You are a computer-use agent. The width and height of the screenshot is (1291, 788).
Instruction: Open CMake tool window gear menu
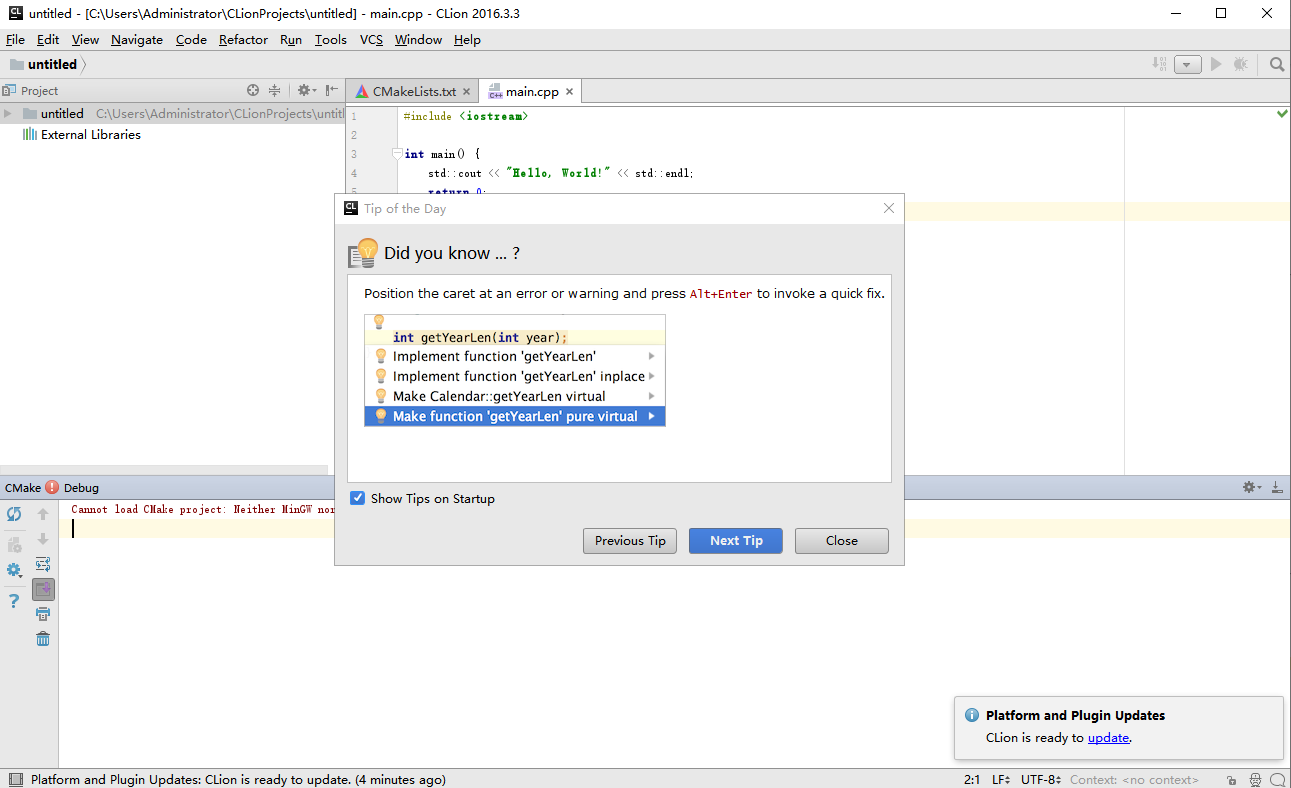1251,487
